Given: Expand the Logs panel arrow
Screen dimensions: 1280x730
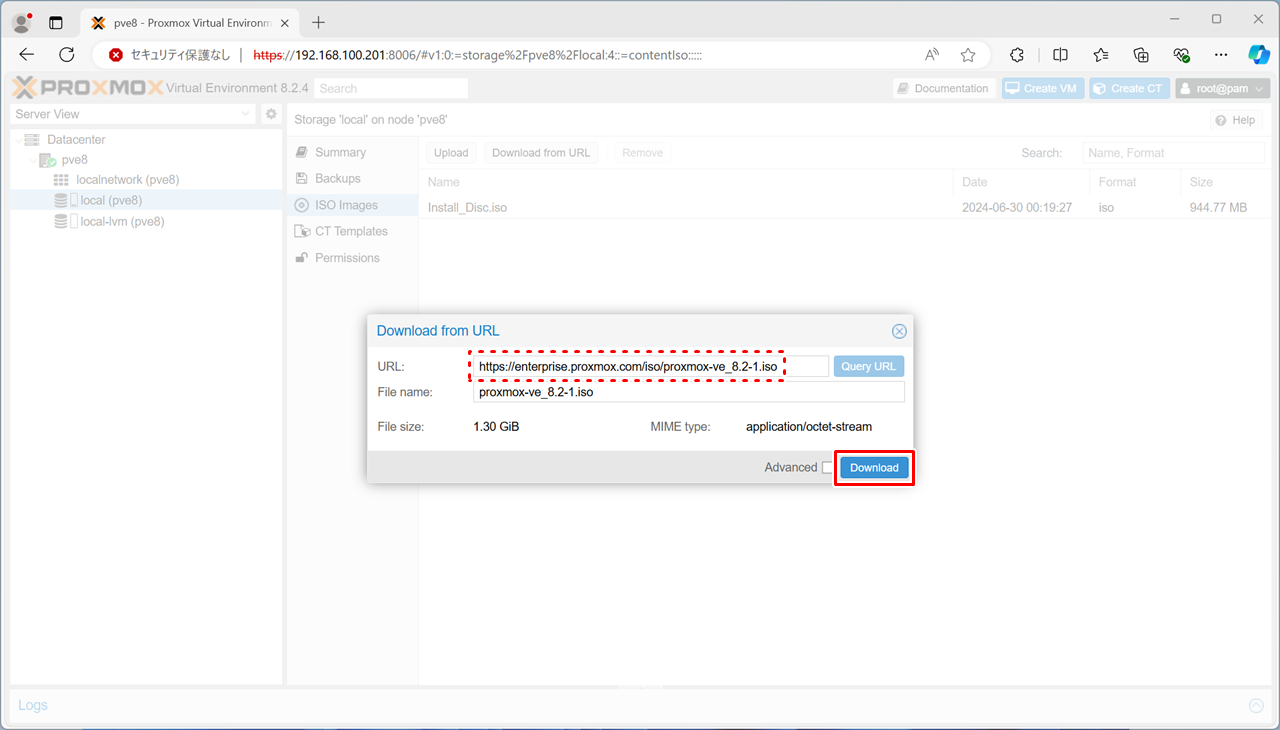Looking at the screenshot, I should click(1256, 706).
